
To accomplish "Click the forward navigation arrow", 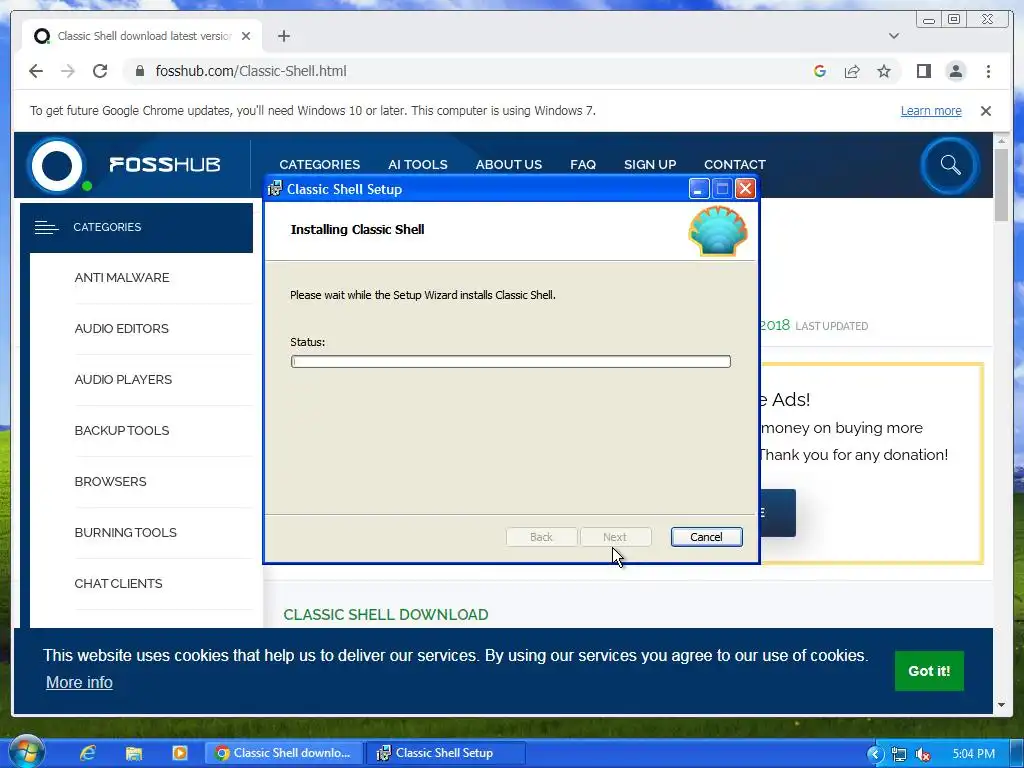I will 68,71.
